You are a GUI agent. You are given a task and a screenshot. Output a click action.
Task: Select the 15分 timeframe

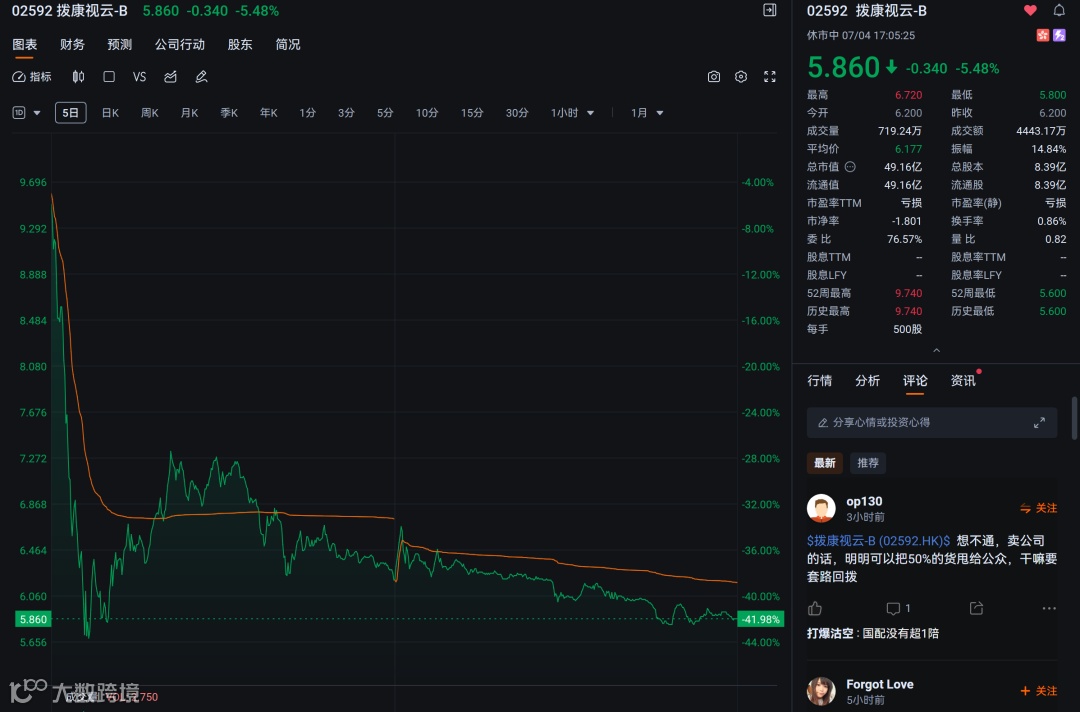pyautogui.click(x=472, y=112)
